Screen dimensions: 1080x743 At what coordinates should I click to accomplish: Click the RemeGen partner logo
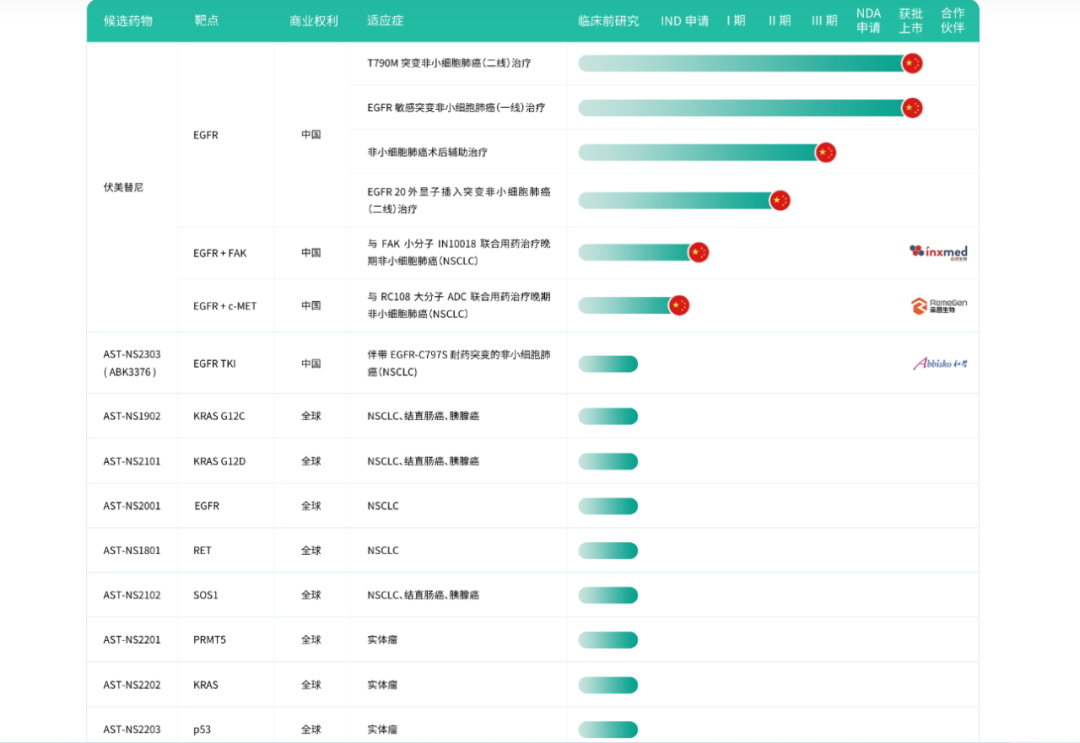coord(938,305)
